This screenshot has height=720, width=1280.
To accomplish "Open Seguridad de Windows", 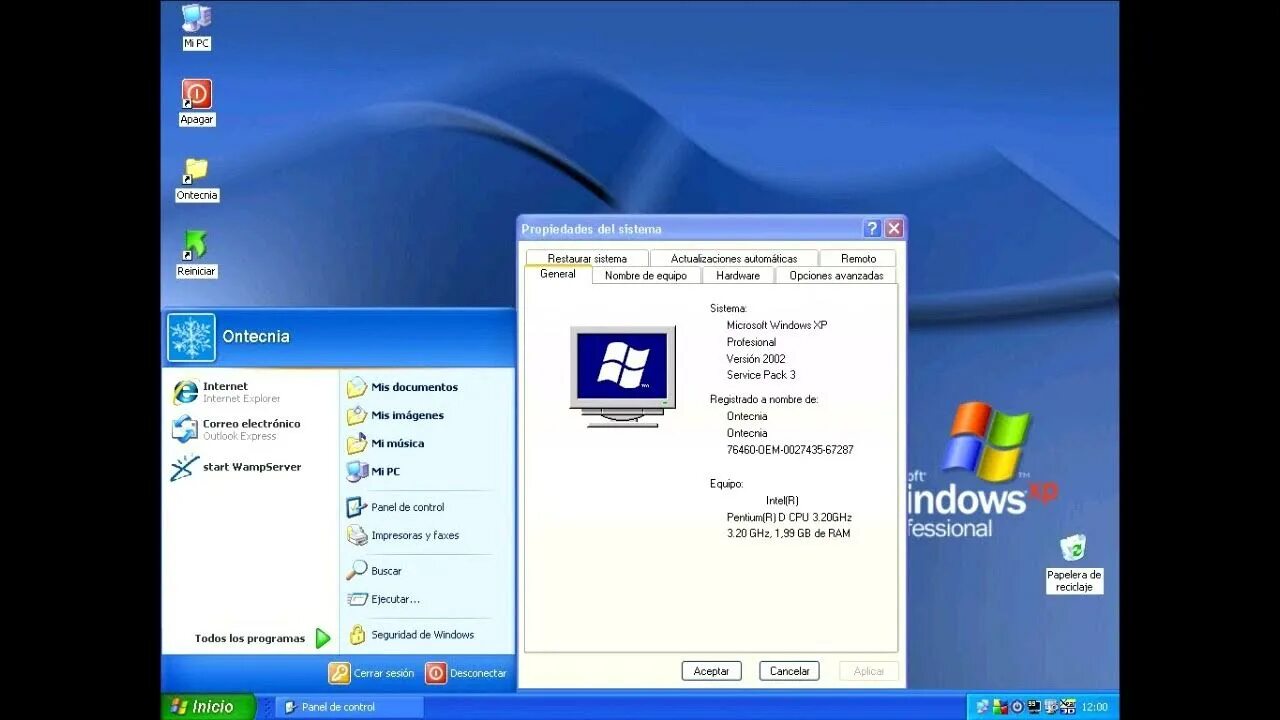I will pos(410,635).
